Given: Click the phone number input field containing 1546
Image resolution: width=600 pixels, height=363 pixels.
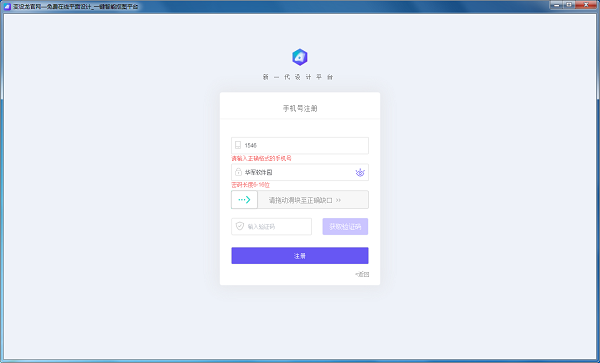Looking at the screenshot, I should (x=300, y=146).
